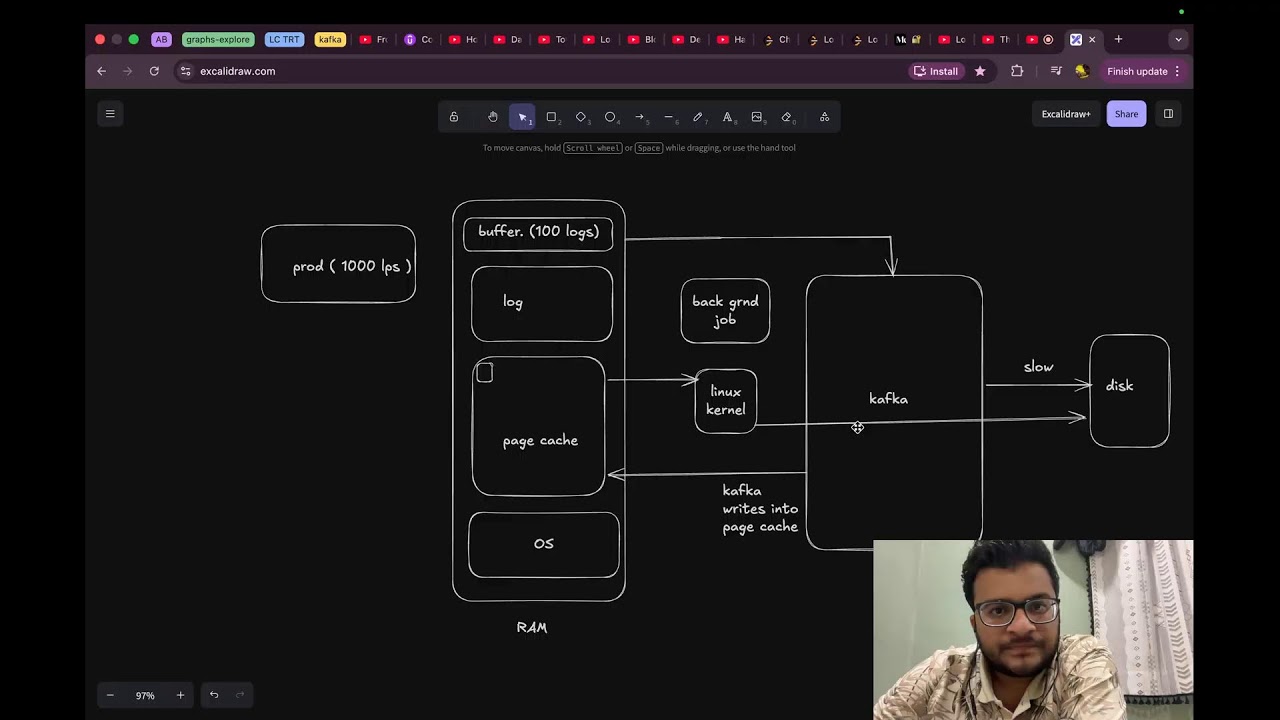This screenshot has width=1280, height=720.
Task: Select the 'slow' arrow label
Action: (x=1039, y=367)
